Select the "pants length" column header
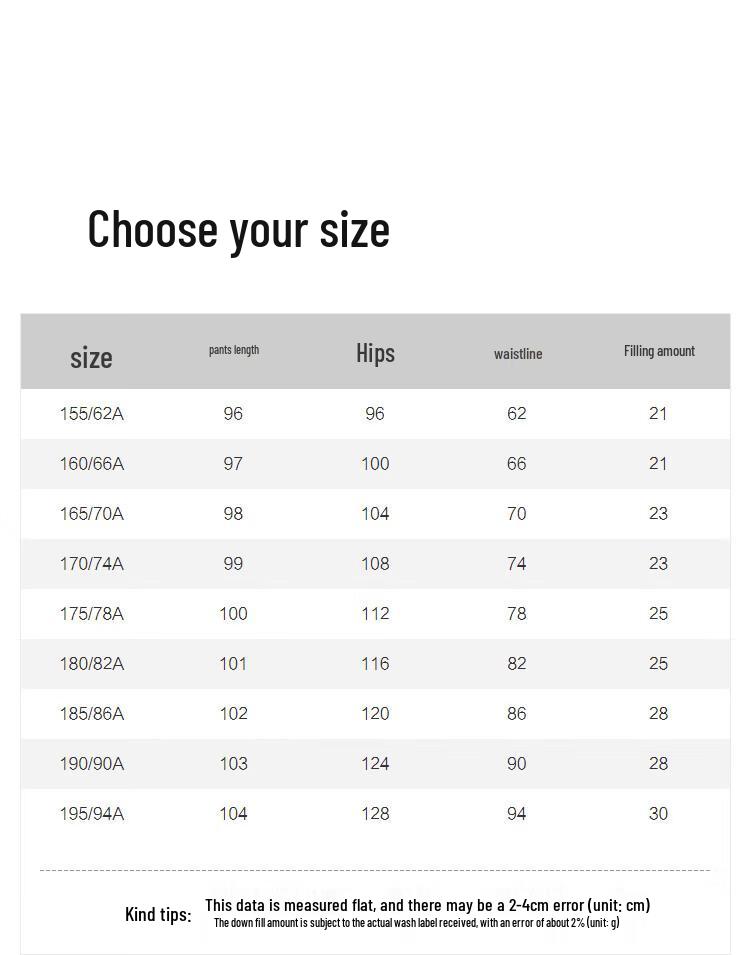750x955 pixels. coord(234,350)
